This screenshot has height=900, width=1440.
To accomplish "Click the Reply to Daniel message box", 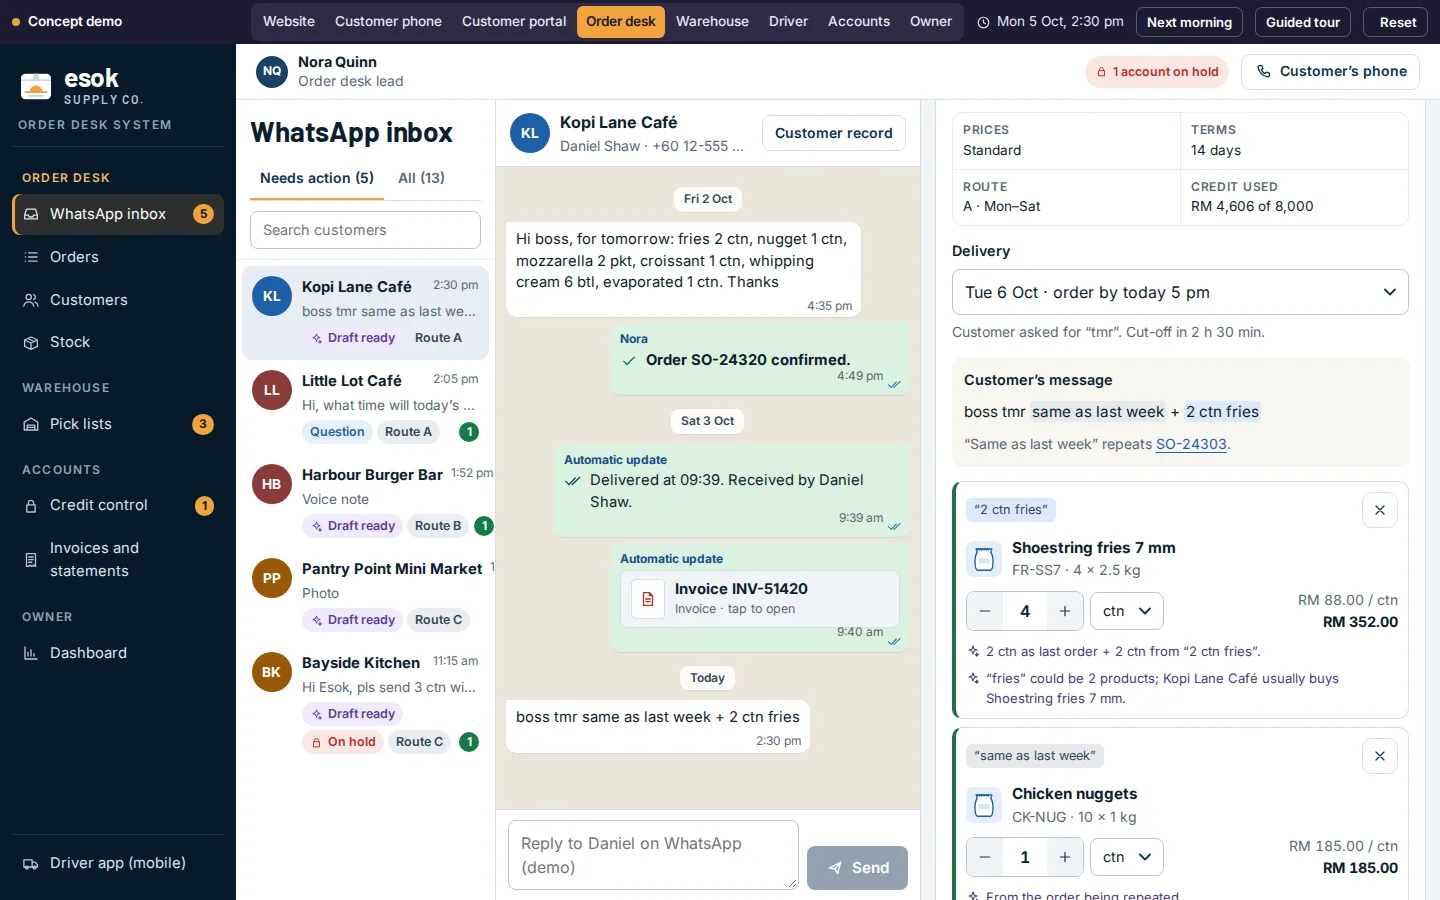I will pos(653,855).
